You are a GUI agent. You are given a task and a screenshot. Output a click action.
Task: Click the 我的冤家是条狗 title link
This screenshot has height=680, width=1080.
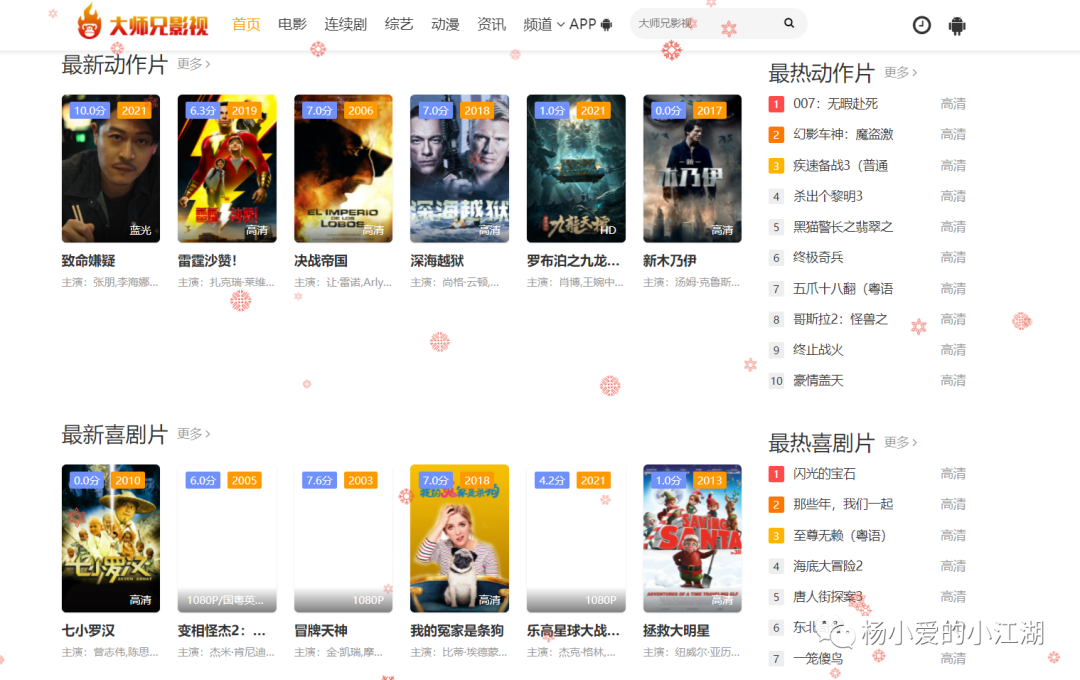click(457, 631)
